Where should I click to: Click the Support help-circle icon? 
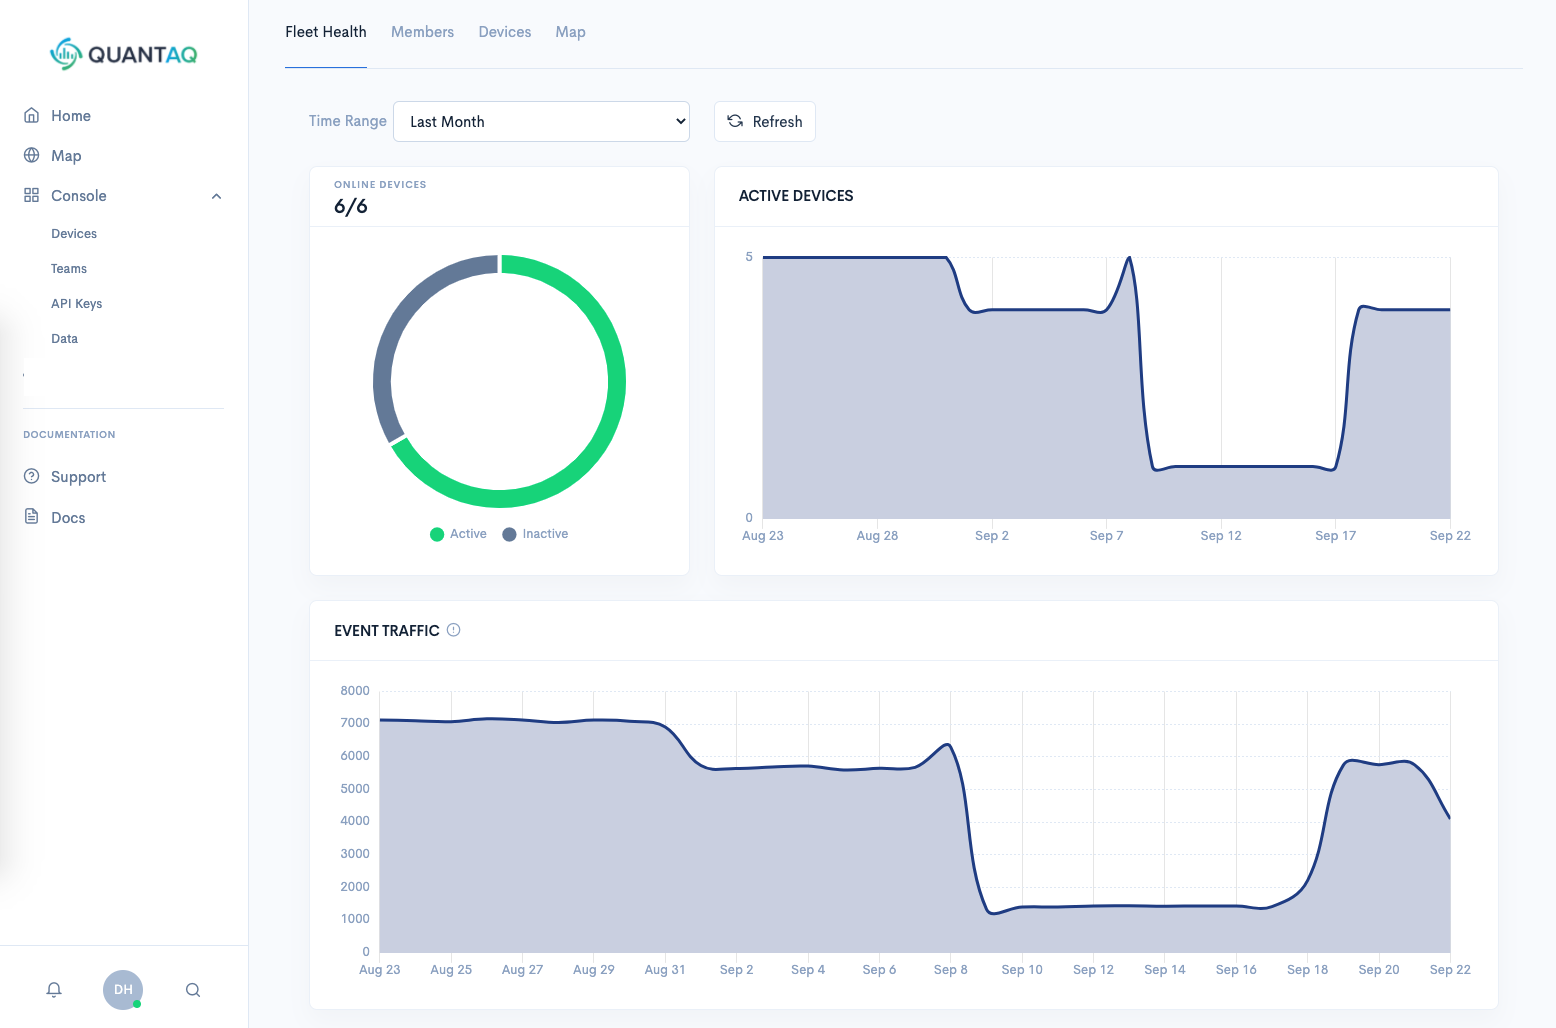tap(32, 476)
